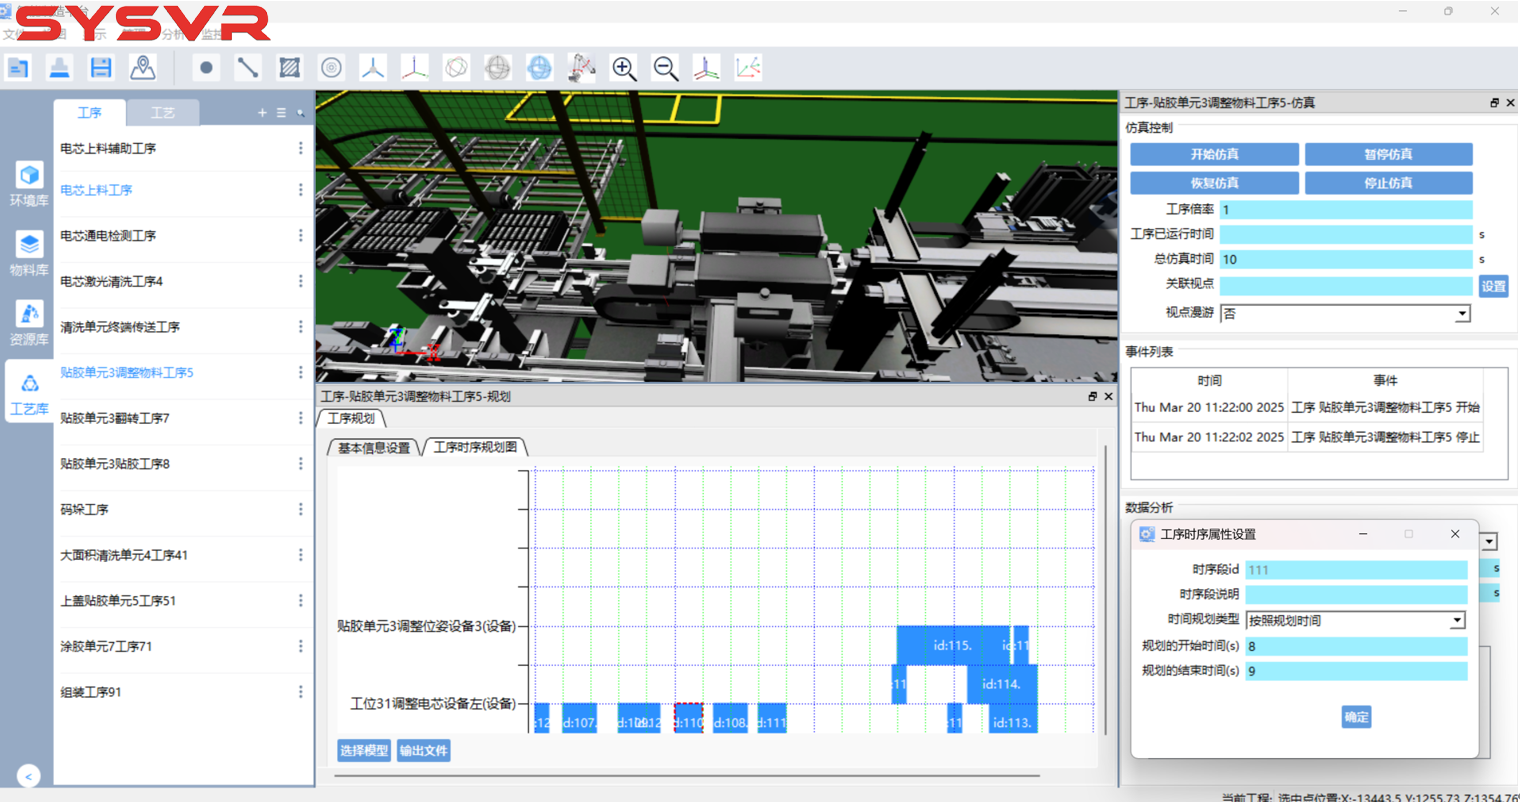Click the concentric circles target icon
1520x802 pixels.
[331, 68]
